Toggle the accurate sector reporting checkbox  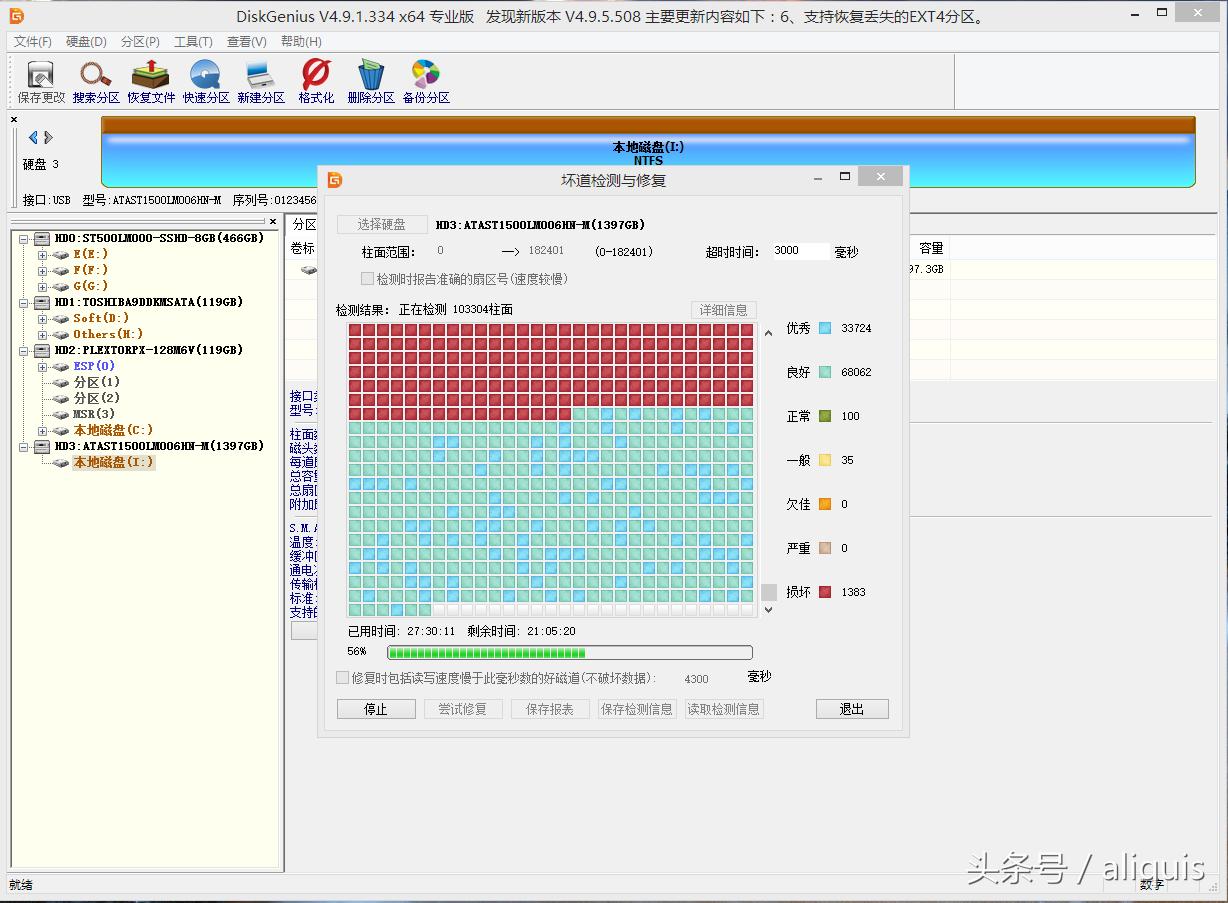[368, 278]
